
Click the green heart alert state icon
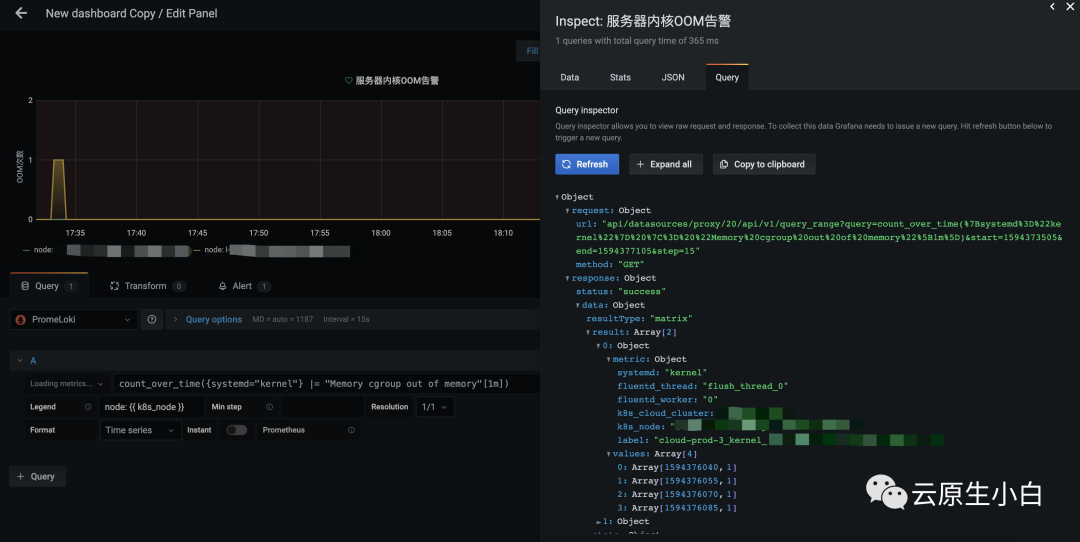[x=348, y=81]
